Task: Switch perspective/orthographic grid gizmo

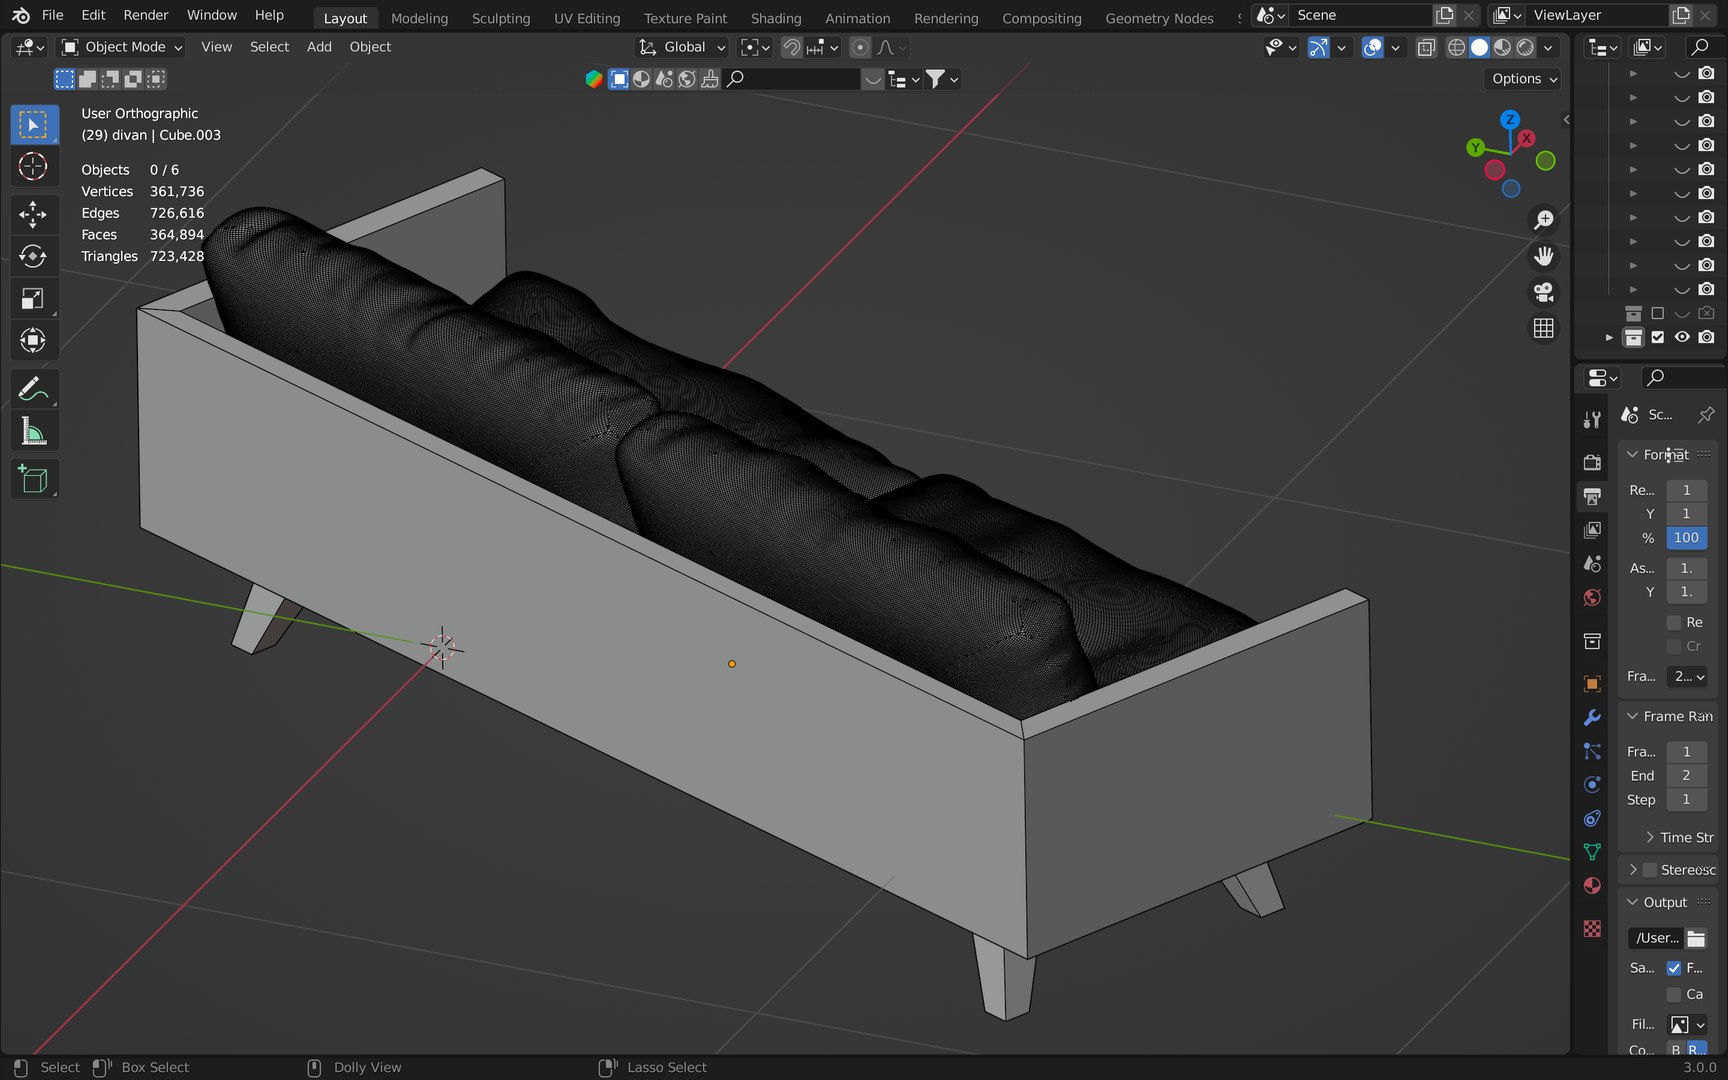Action: pos(1544,328)
